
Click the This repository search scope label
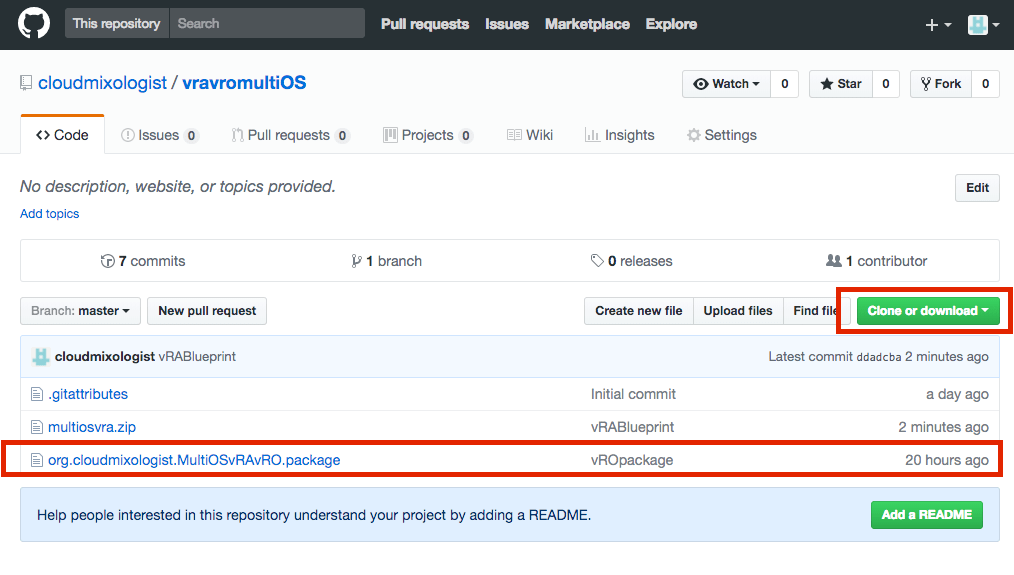tap(116, 23)
